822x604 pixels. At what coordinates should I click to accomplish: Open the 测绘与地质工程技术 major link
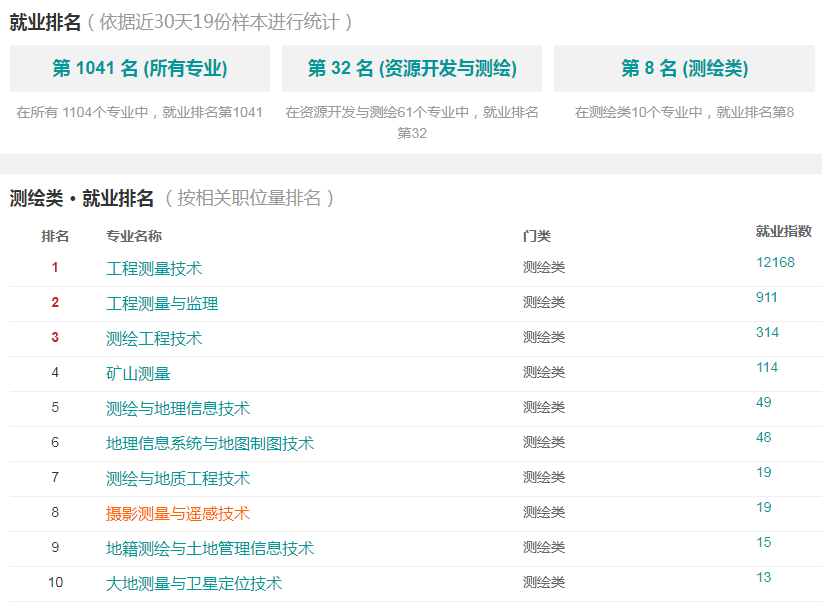point(178,478)
